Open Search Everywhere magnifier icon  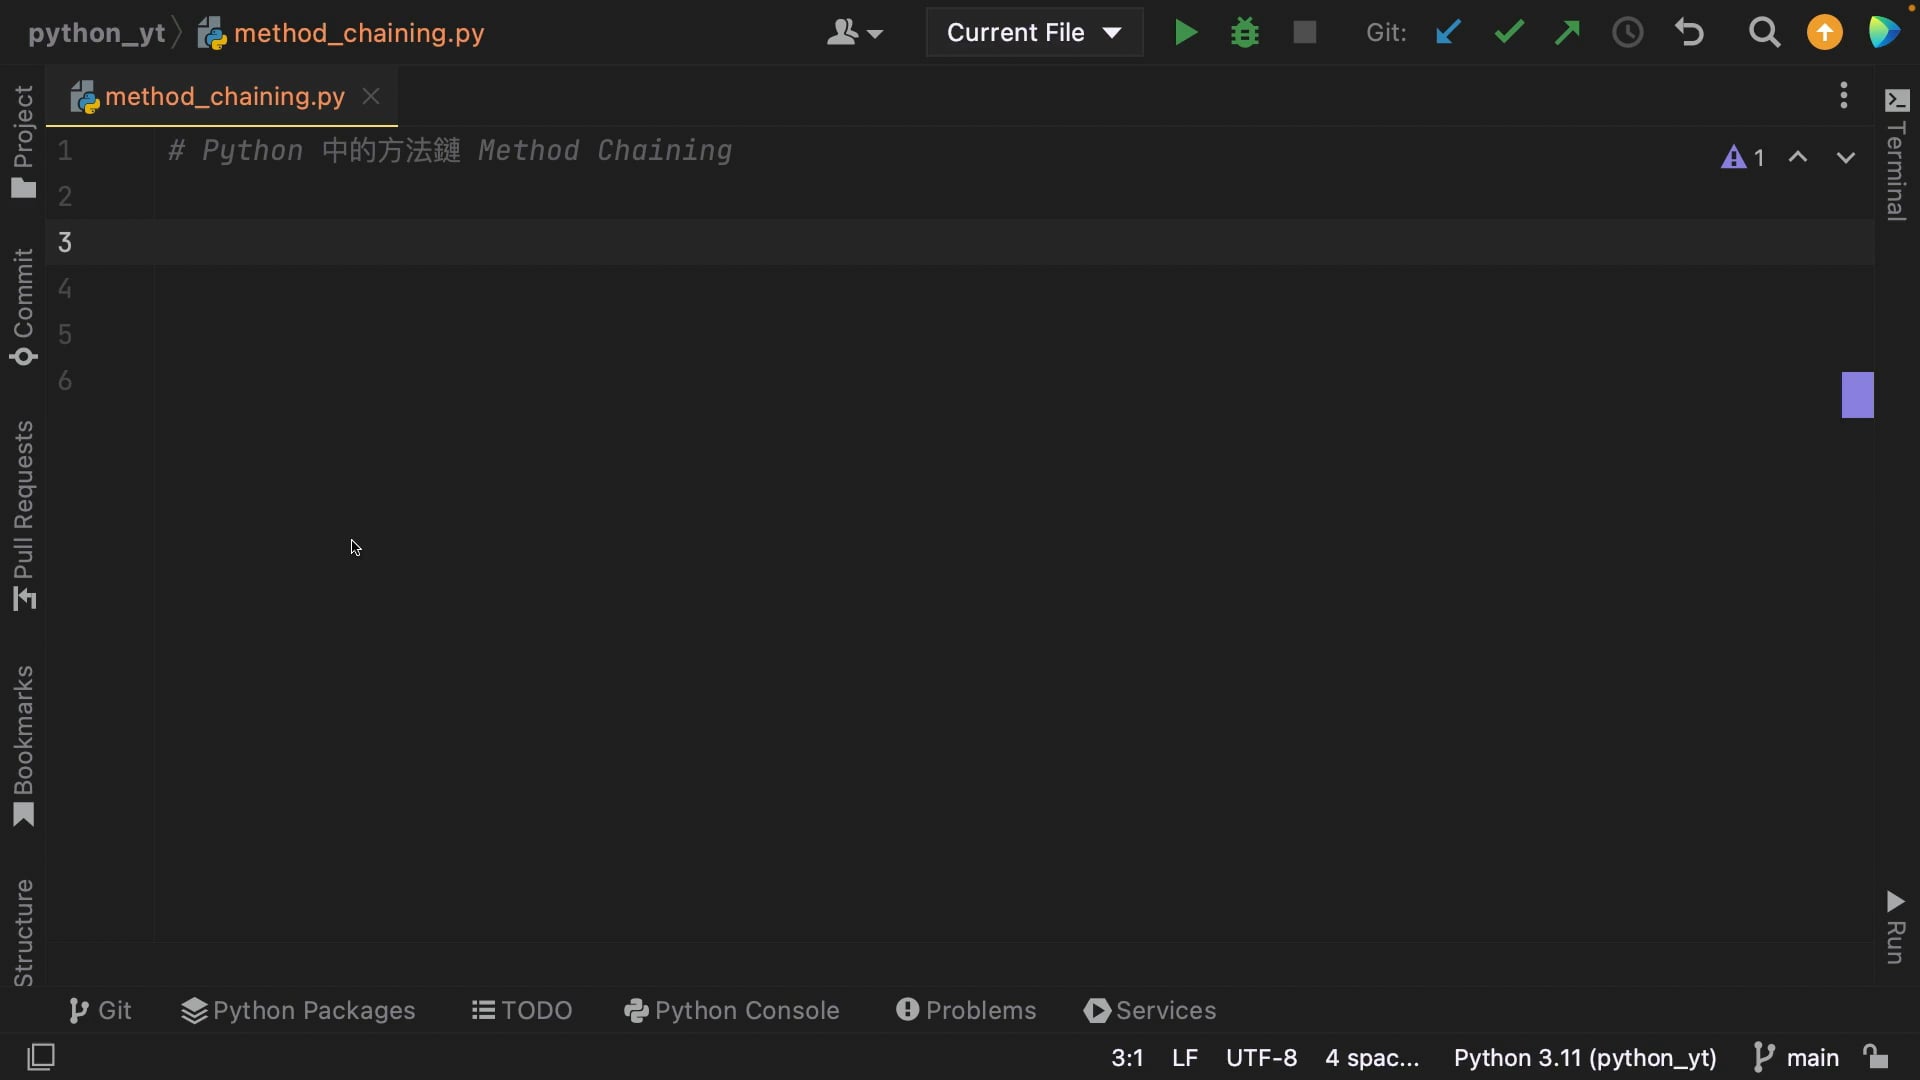[x=1764, y=33]
